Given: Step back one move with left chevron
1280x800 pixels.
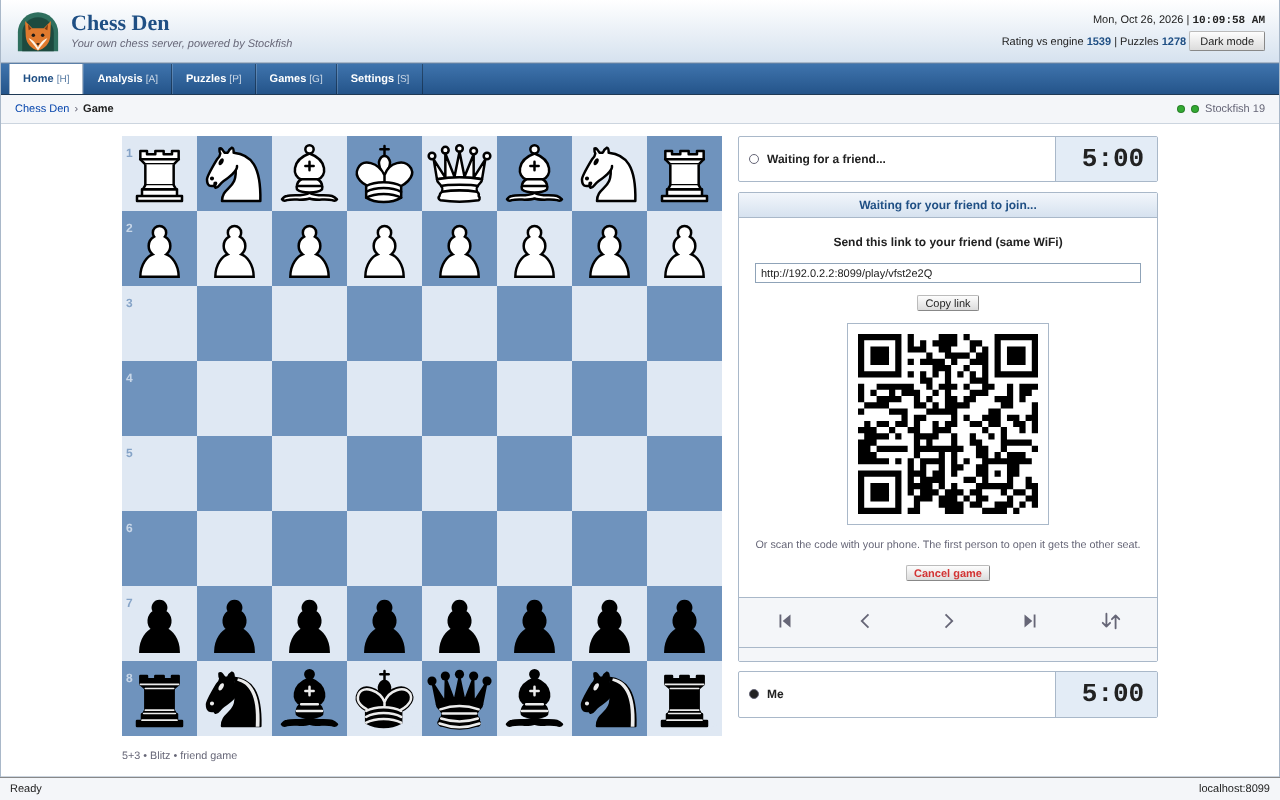Looking at the screenshot, I should point(866,621).
